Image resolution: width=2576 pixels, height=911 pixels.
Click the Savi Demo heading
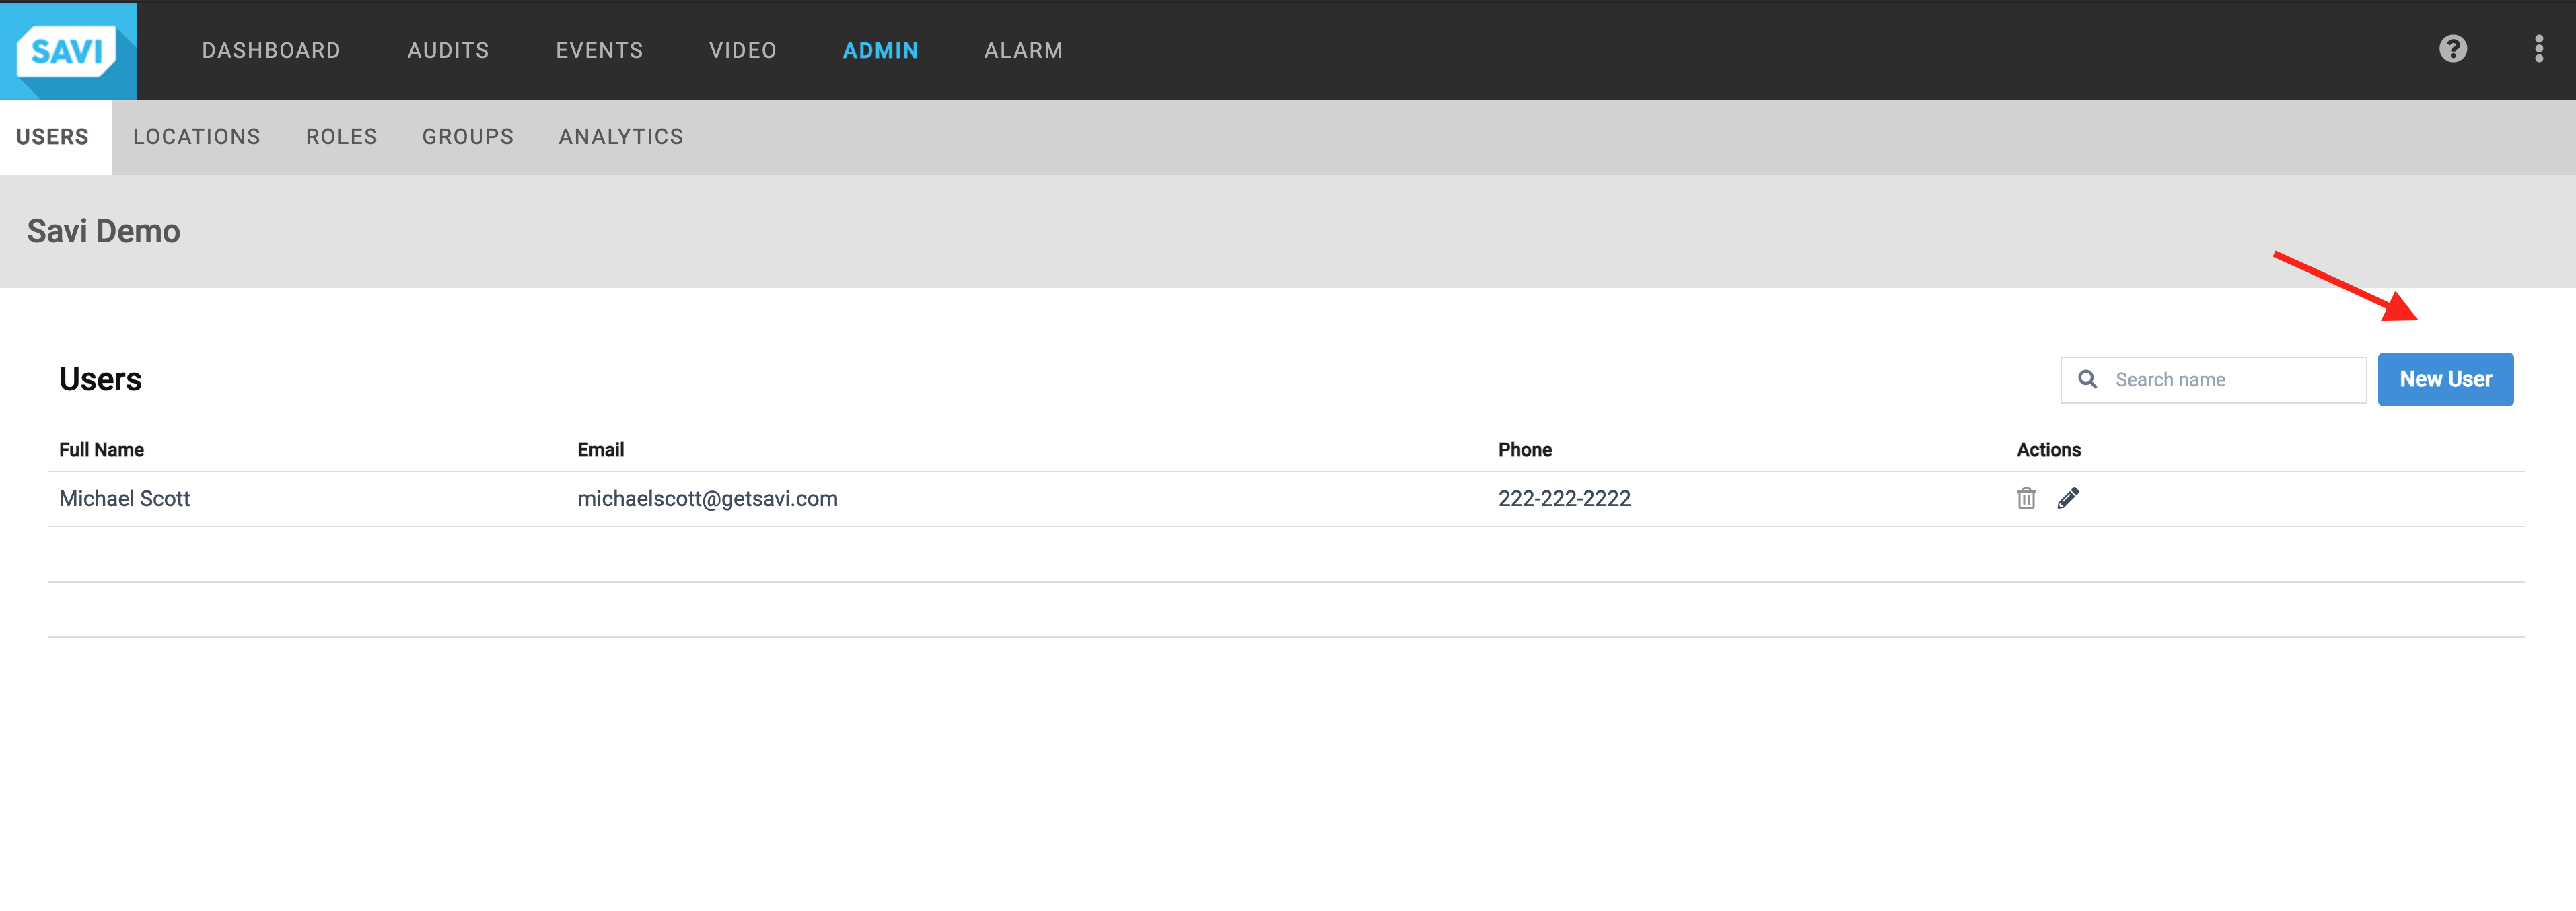click(x=103, y=231)
